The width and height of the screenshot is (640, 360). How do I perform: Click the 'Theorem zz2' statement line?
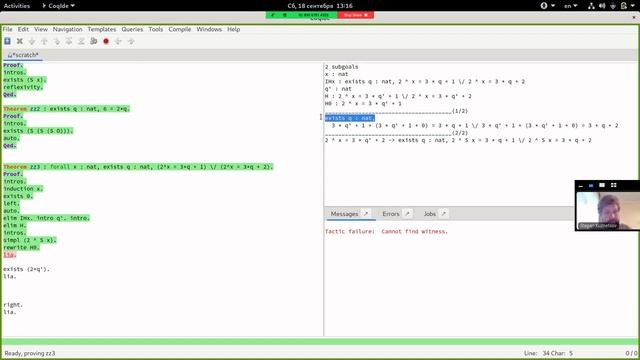click(x=67, y=109)
